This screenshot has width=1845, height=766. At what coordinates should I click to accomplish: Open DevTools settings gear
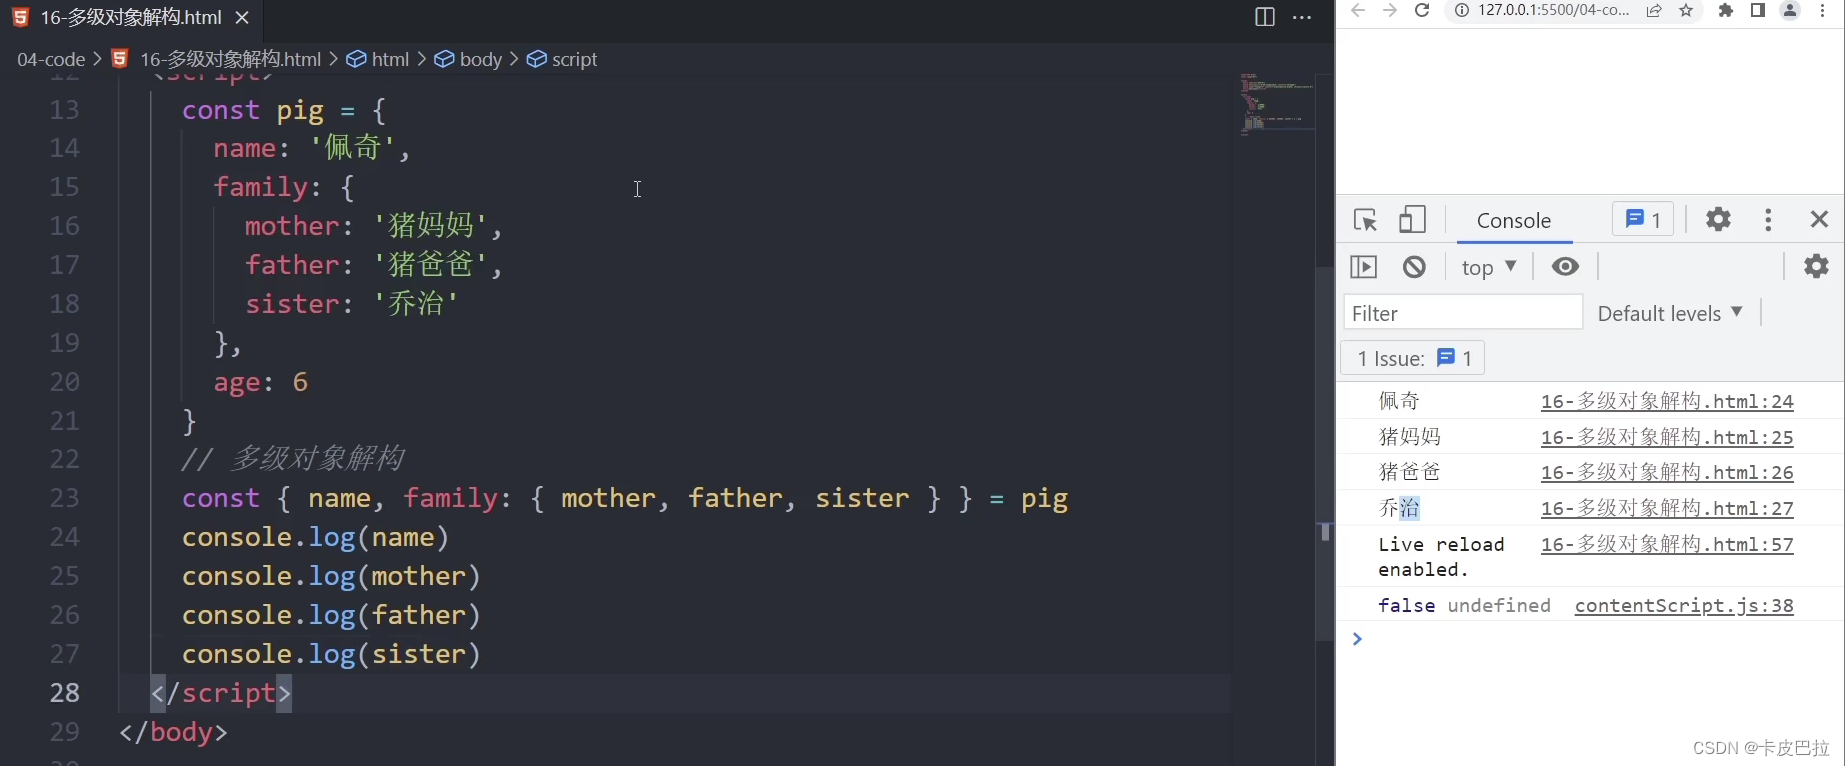(x=1718, y=219)
